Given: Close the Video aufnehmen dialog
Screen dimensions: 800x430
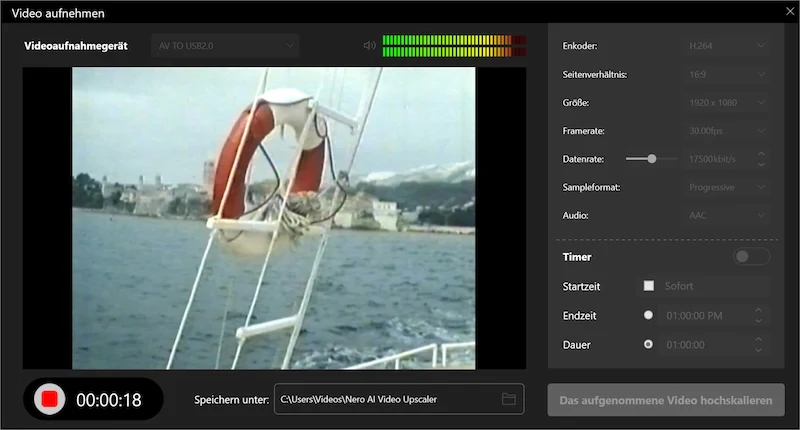Looking at the screenshot, I should 790,11.
